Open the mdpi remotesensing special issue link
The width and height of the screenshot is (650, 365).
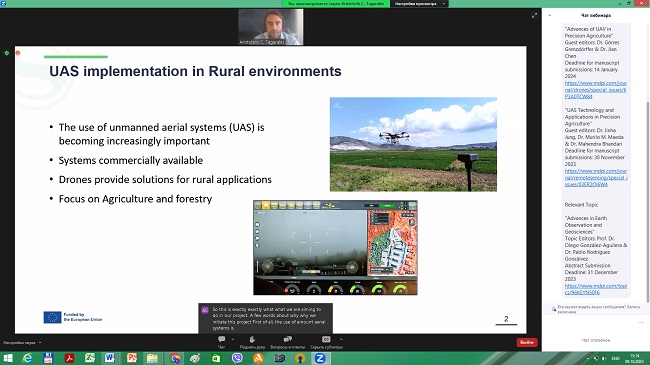[x=596, y=178]
